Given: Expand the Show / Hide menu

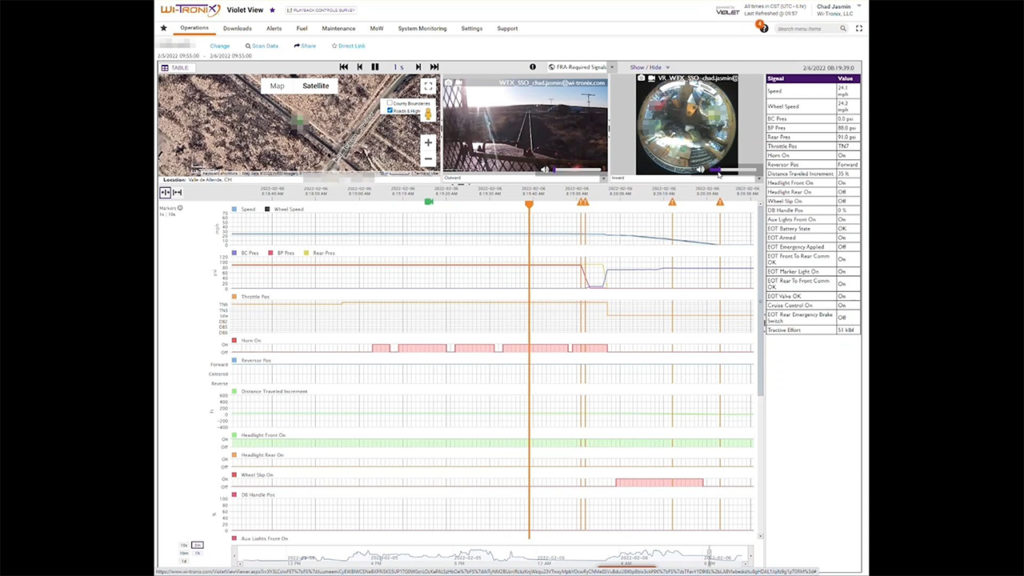Looking at the screenshot, I should coord(652,67).
